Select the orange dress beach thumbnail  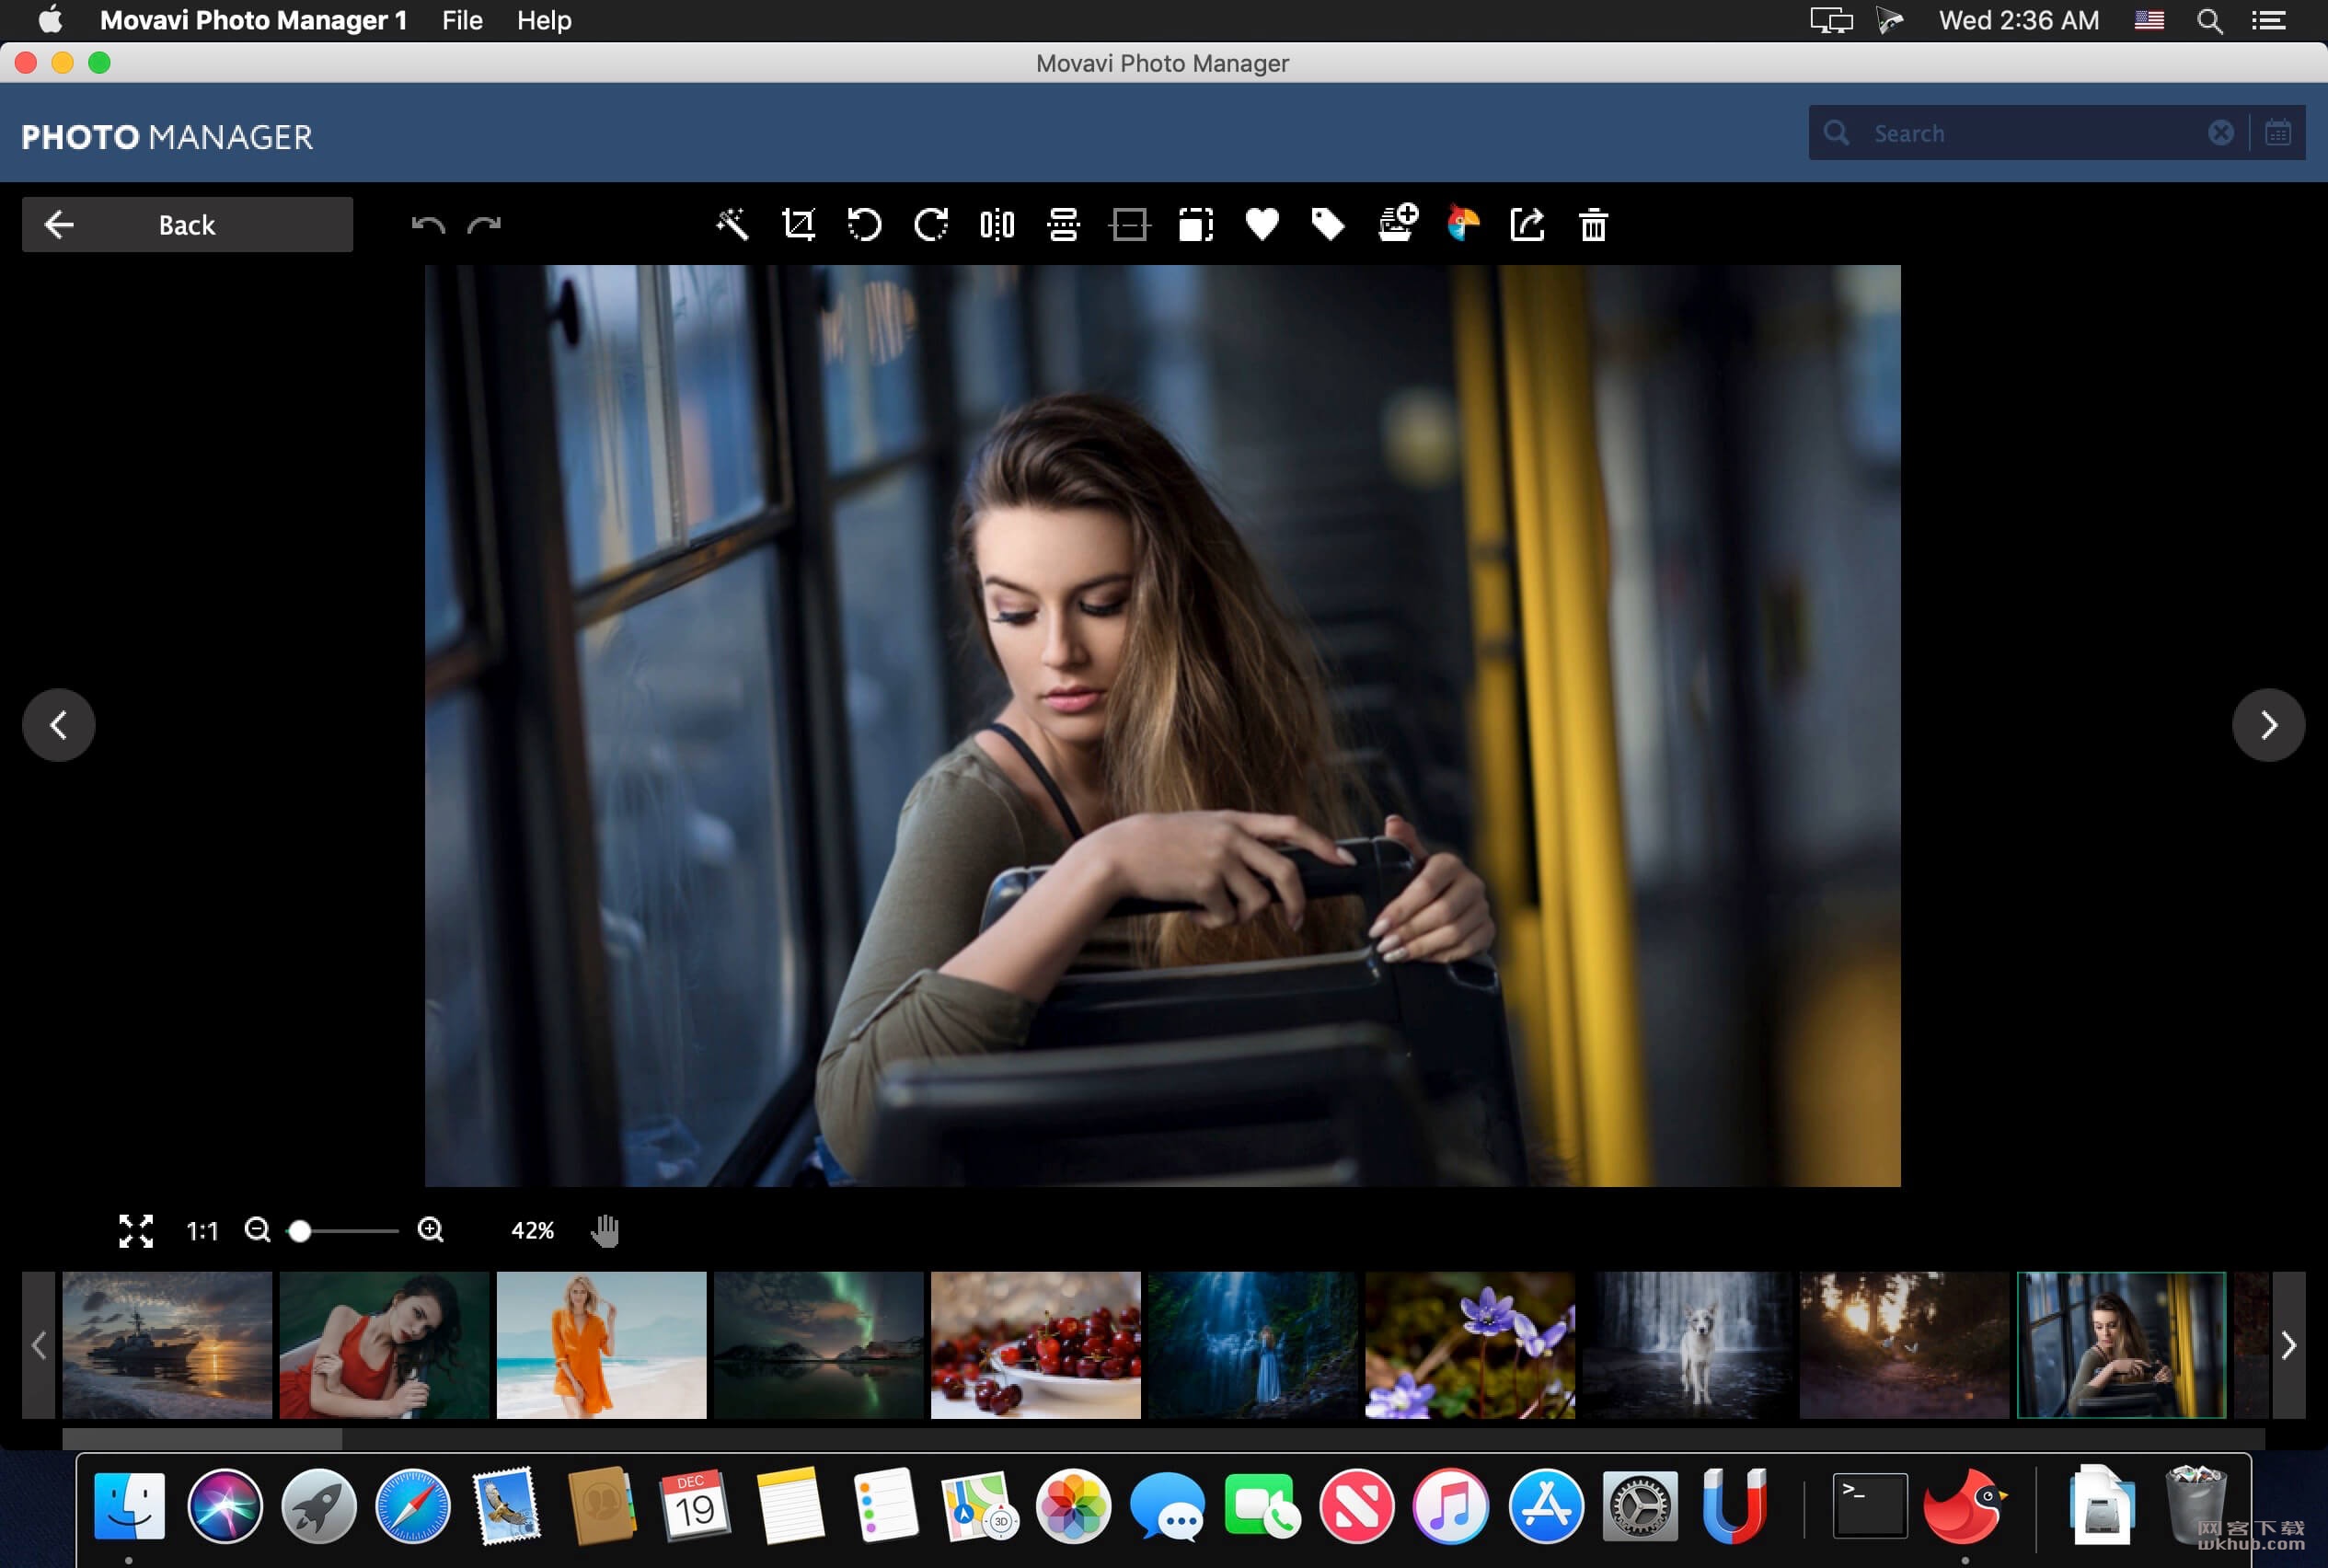click(601, 1345)
